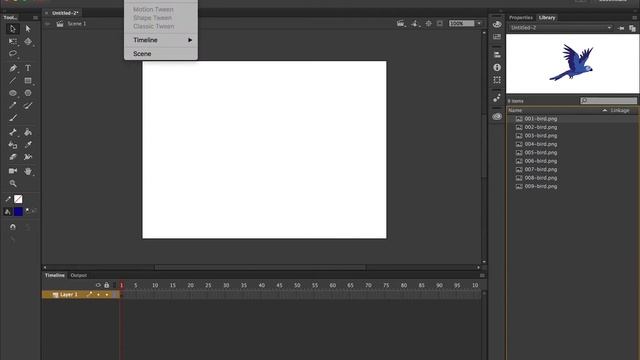Choose the Rectangle tool
The height and width of the screenshot is (360, 640).
[28, 81]
